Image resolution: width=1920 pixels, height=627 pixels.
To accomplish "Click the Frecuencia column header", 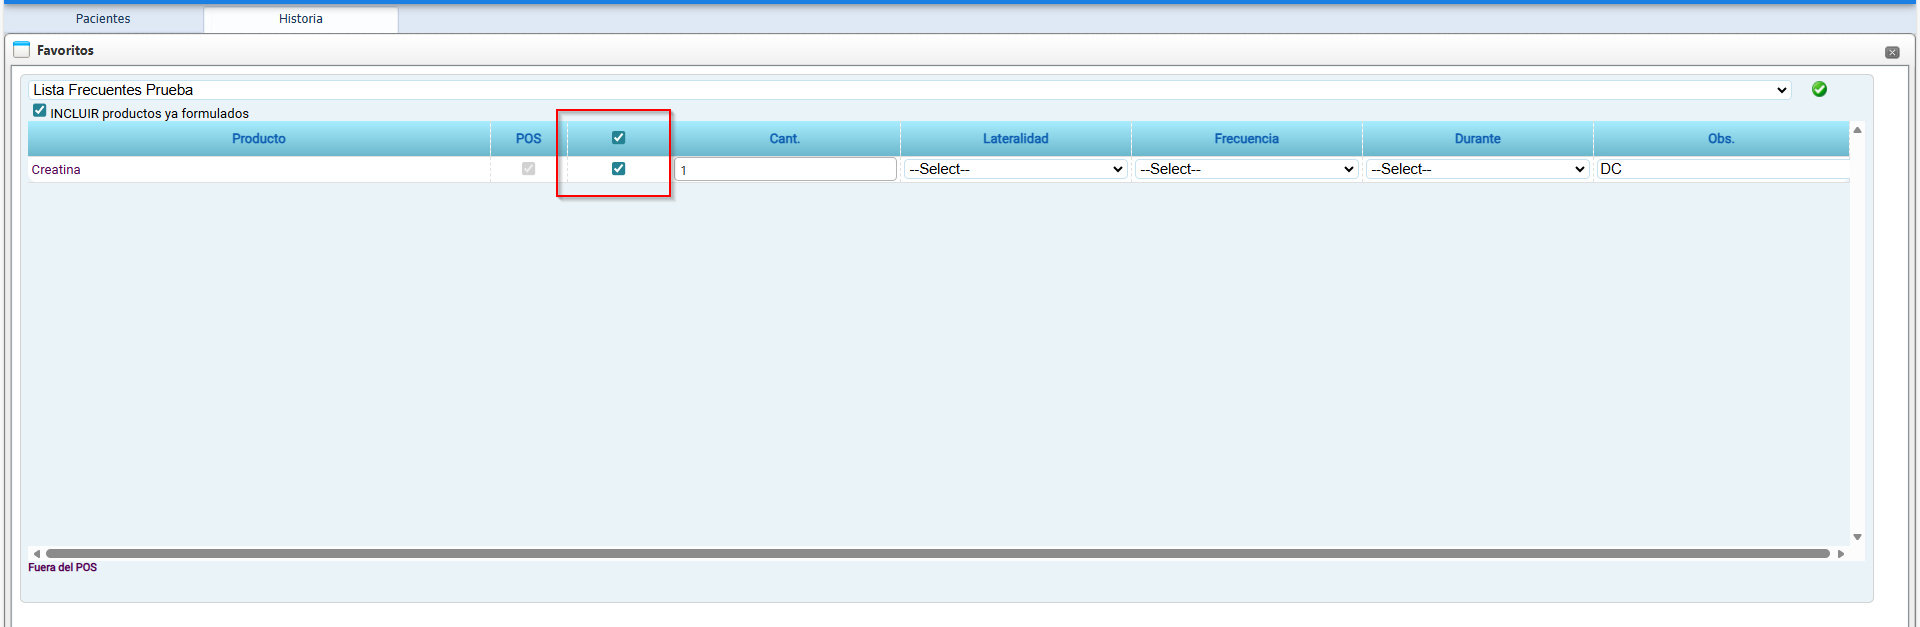I will (x=1247, y=139).
